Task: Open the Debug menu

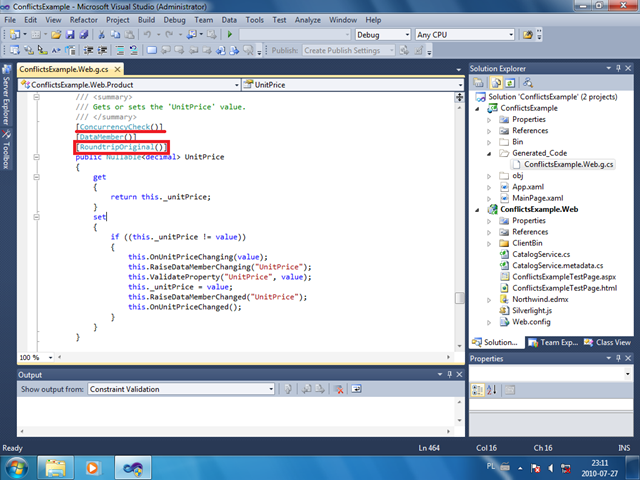Action: click(174, 20)
